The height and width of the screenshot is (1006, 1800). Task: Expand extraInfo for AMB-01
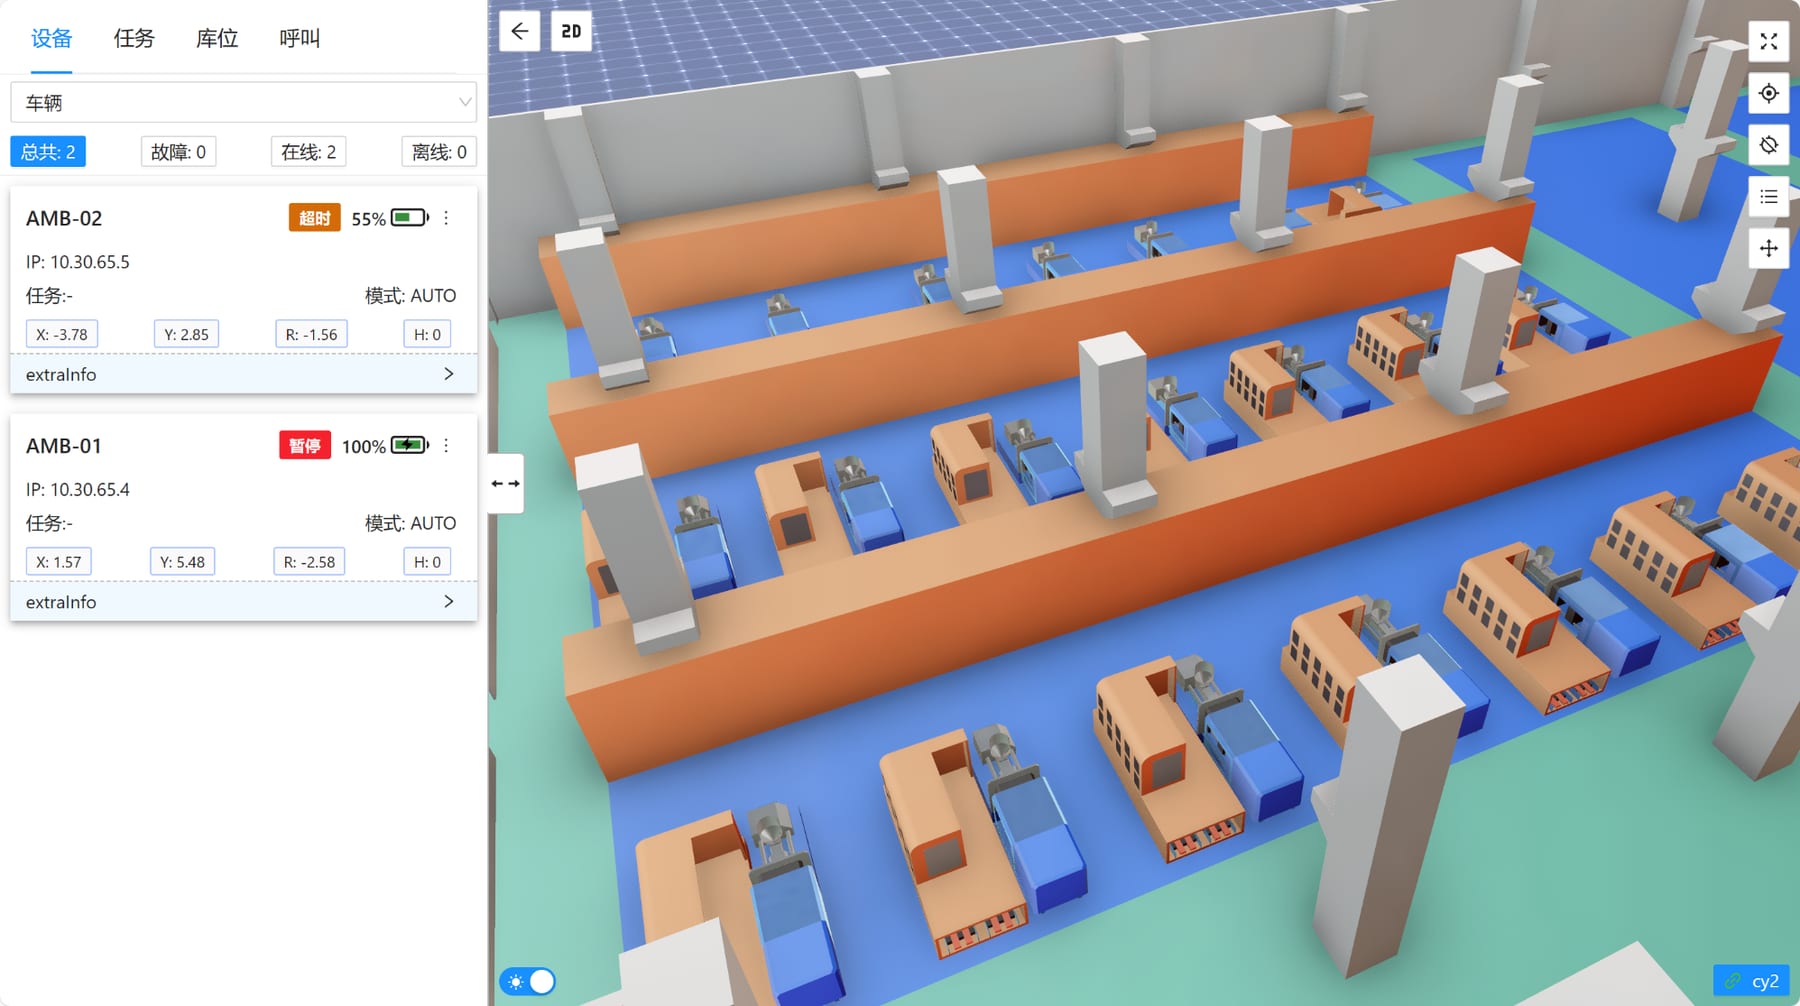[x=243, y=602]
